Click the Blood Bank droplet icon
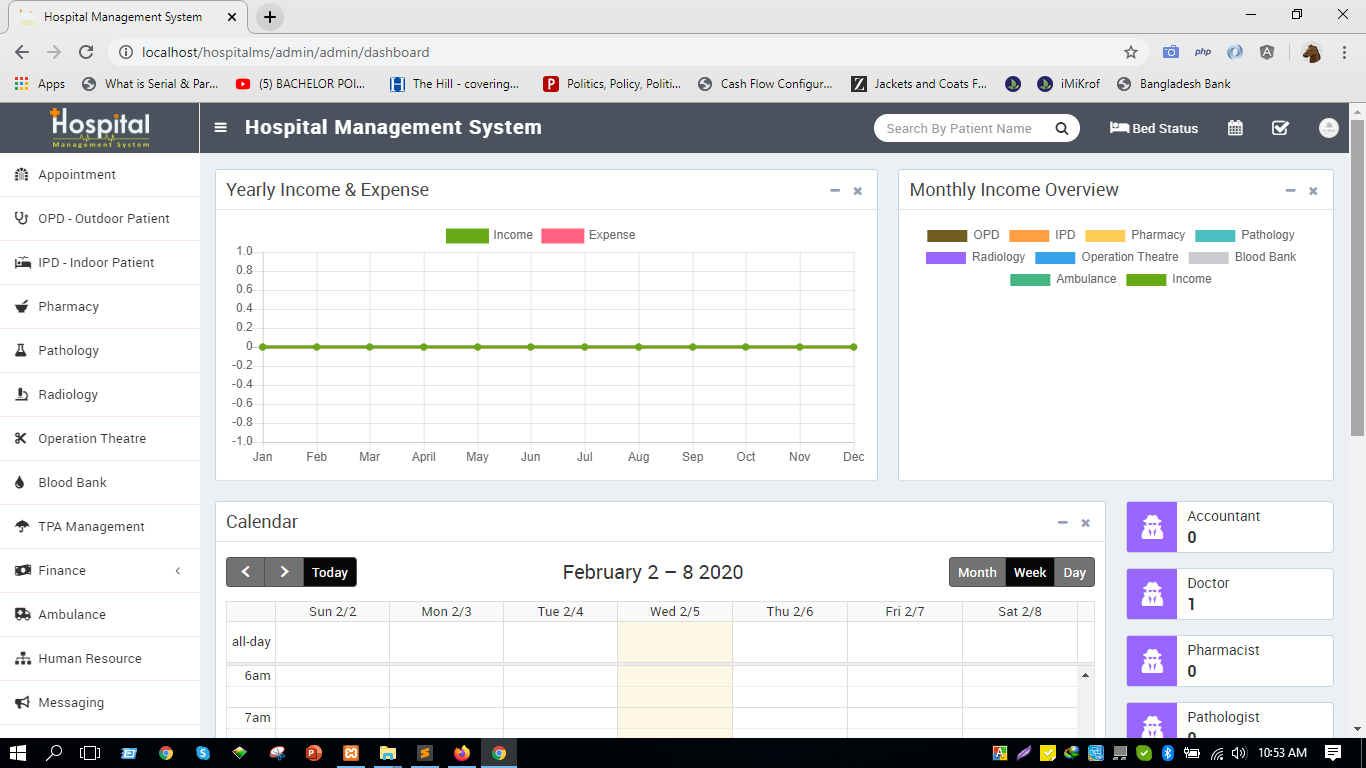This screenshot has width=1366, height=768. click(x=21, y=483)
